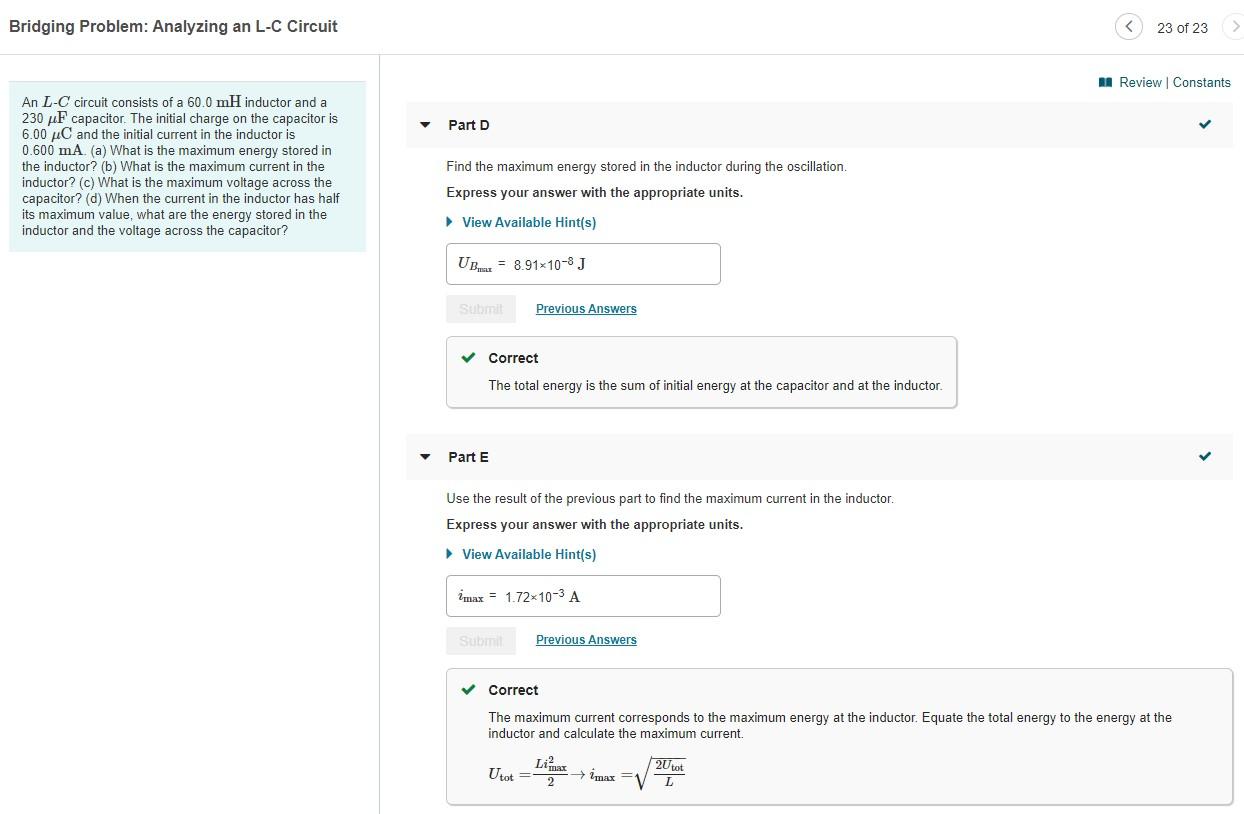Image resolution: width=1244 pixels, height=814 pixels.
Task: Click the next navigation arrow after 23 of 23
Action: (1236, 27)
